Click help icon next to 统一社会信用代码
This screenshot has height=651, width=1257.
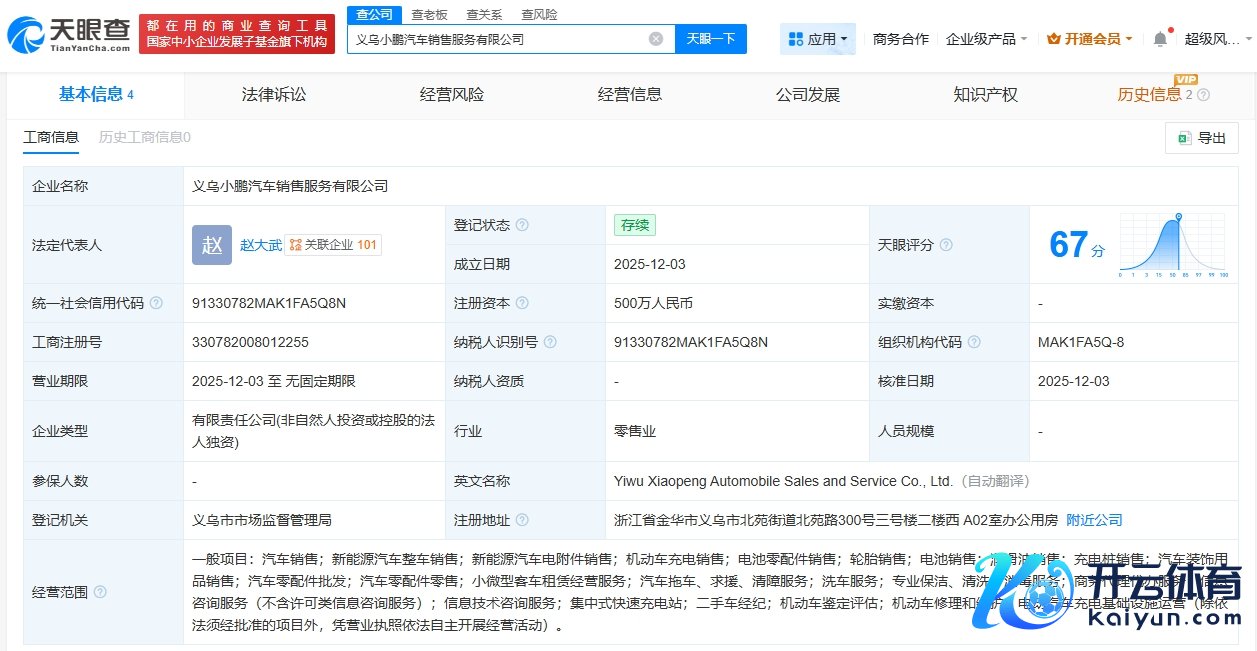(157, 303)
